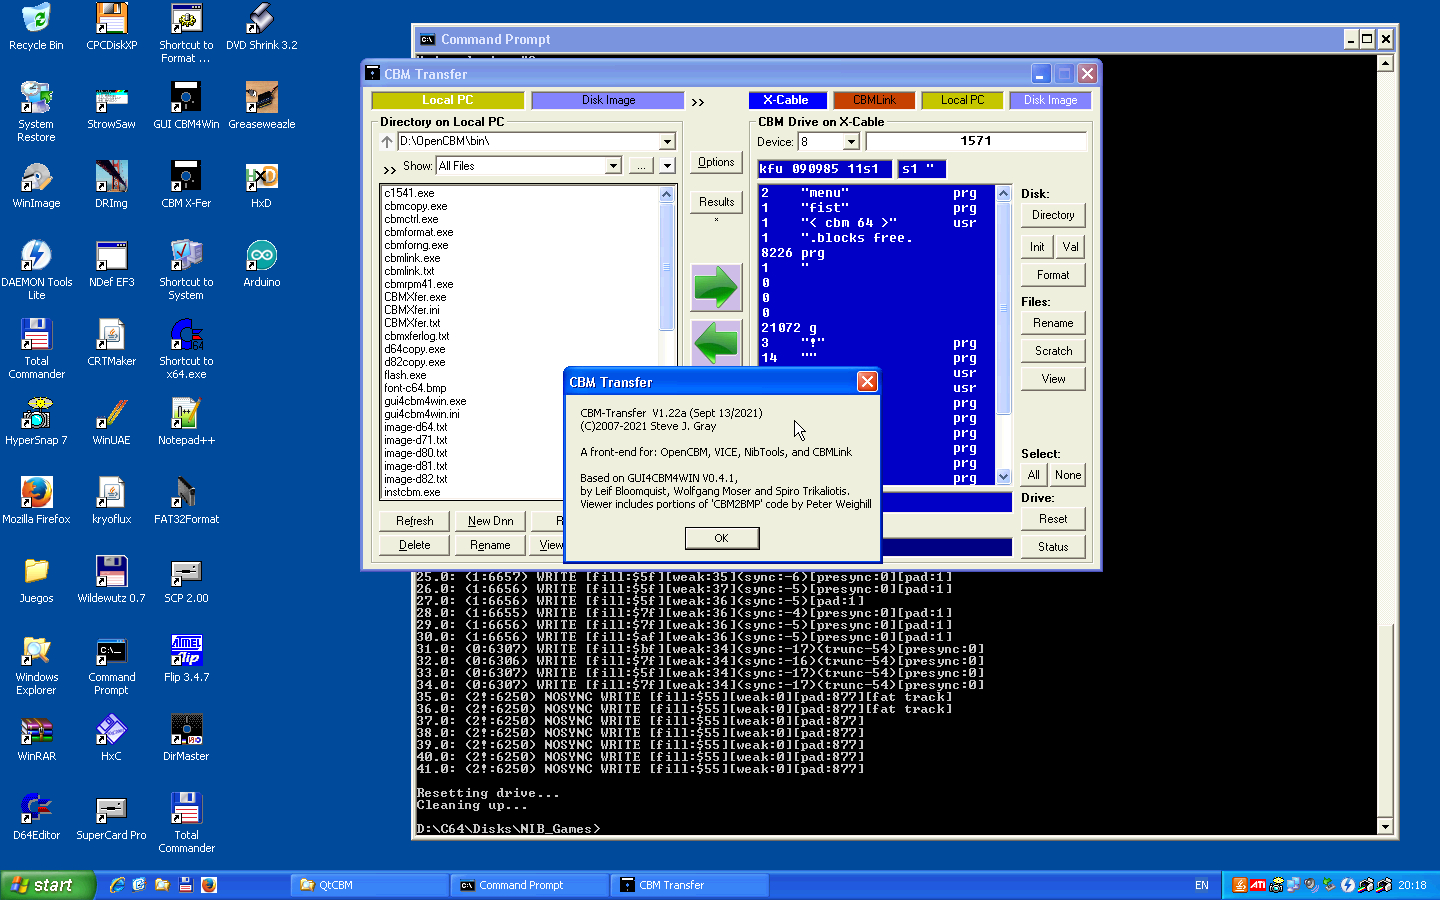Go up one directory with the up arrow
Image resolution: width=1440 pixels, height=900 pixels.
[387, 142]
